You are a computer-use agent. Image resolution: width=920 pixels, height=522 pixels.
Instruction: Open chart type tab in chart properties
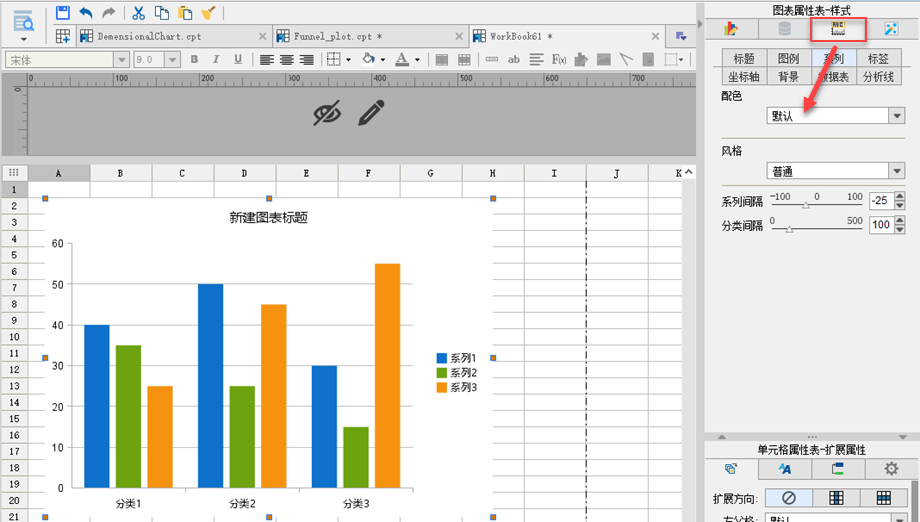pyautogui.click(x=731, y=28)
